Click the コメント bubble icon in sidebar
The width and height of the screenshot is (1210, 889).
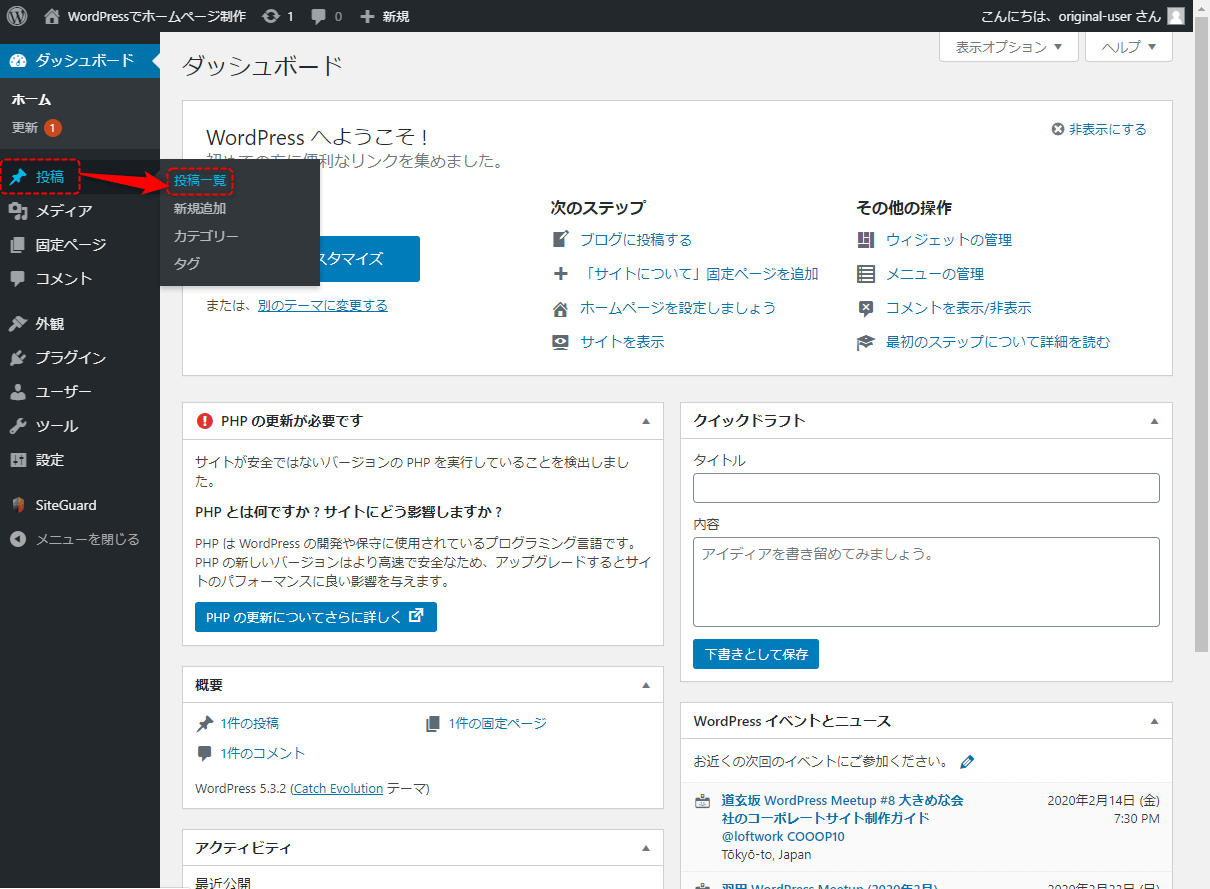coord(18,278)
